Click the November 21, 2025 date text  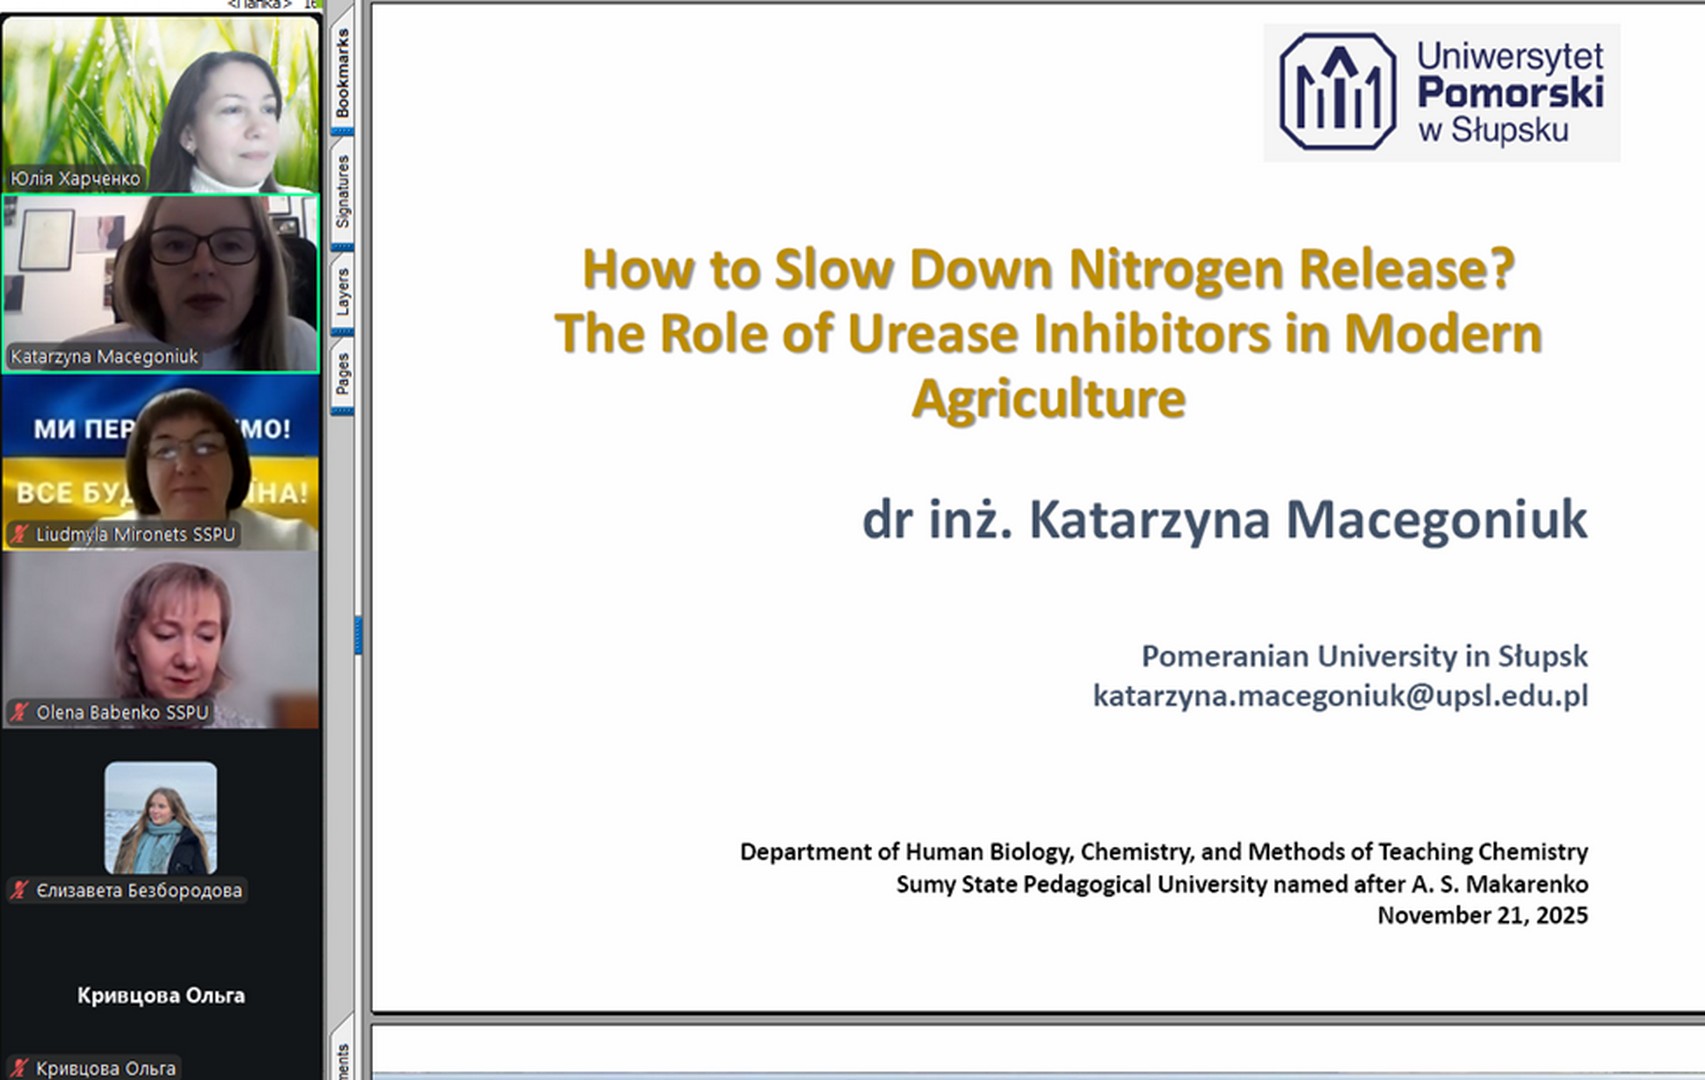coord(1482,915)
